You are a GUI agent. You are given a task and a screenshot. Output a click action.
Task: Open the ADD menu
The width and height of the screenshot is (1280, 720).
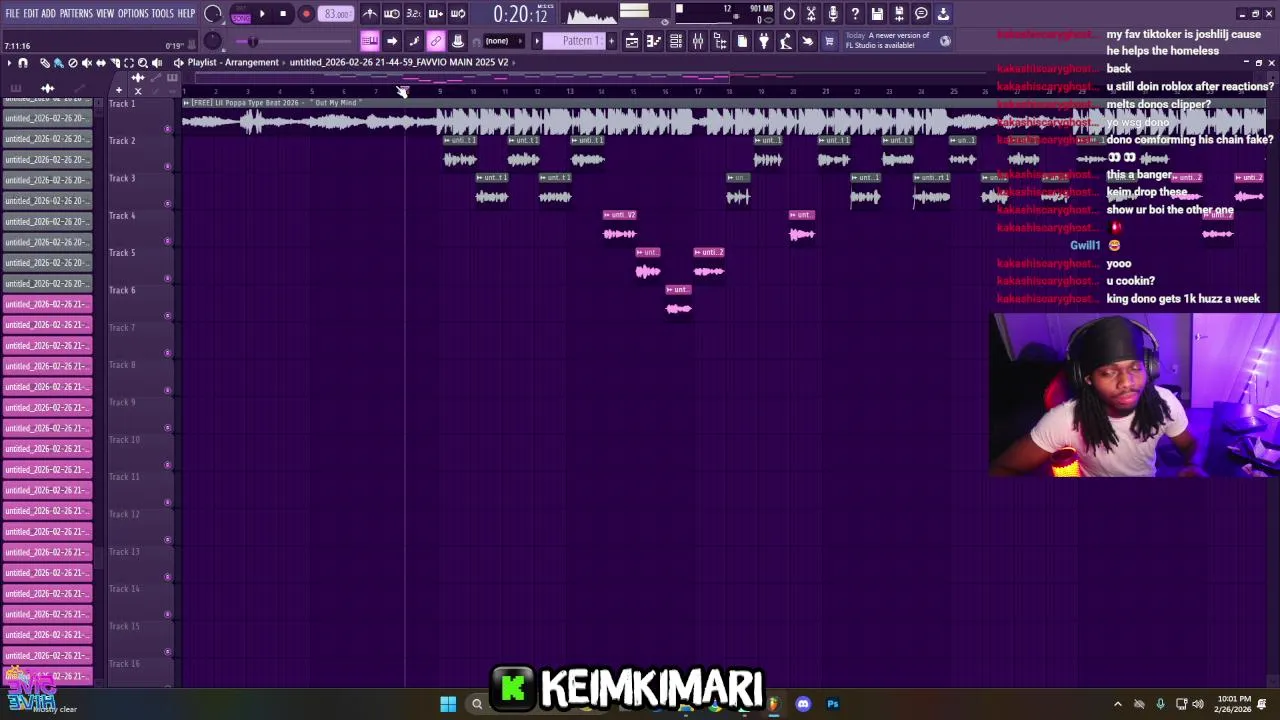pyautogui.click(x=48, y=13)
